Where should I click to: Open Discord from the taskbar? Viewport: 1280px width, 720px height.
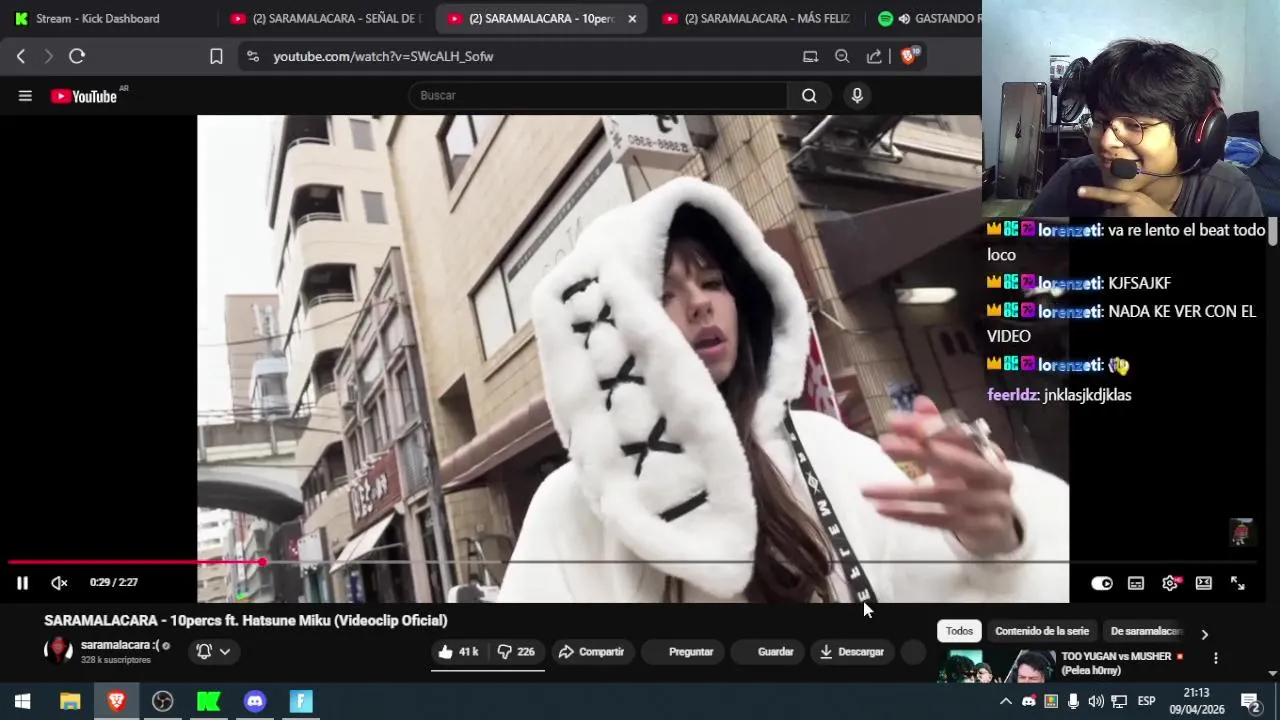[255, 701]
